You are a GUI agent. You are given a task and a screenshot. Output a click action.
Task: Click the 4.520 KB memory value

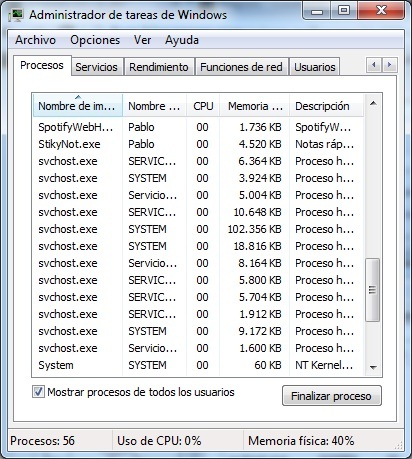pos(260,144)
